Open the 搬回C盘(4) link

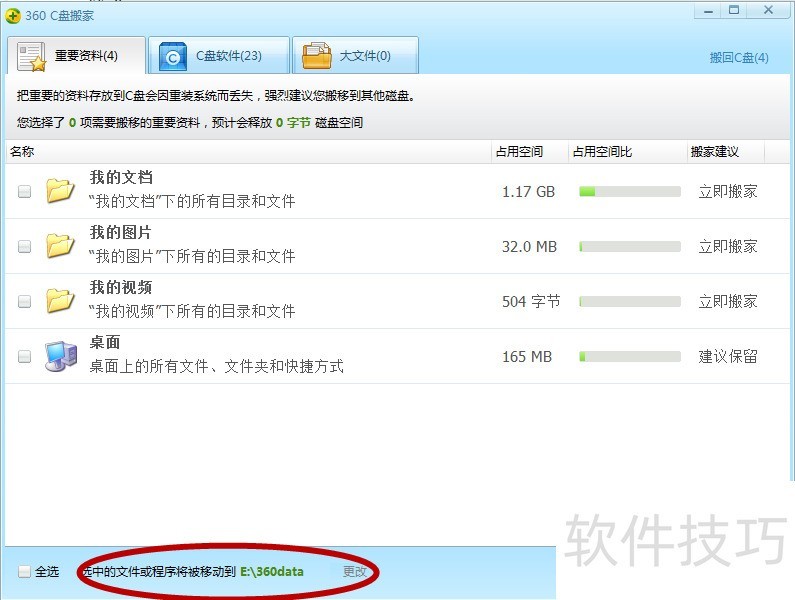(739, 58)
